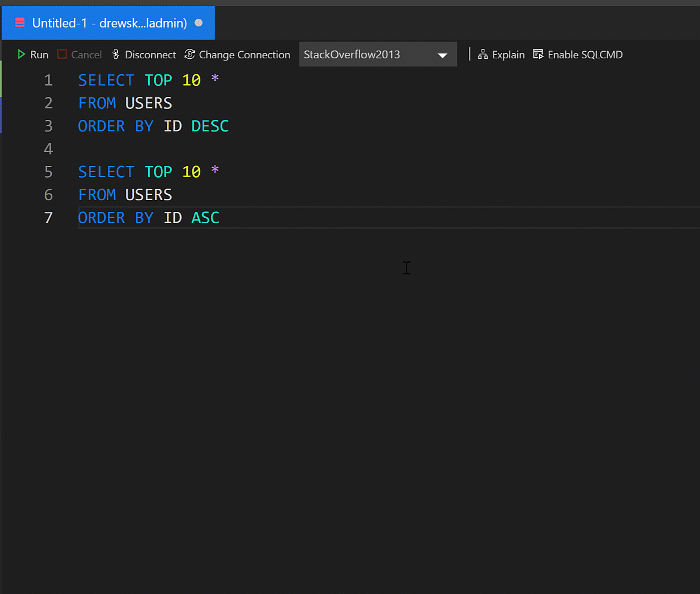Screen dimensions: 700x594
Task: Click line number 7 in gutter
Action: (48, 218)
